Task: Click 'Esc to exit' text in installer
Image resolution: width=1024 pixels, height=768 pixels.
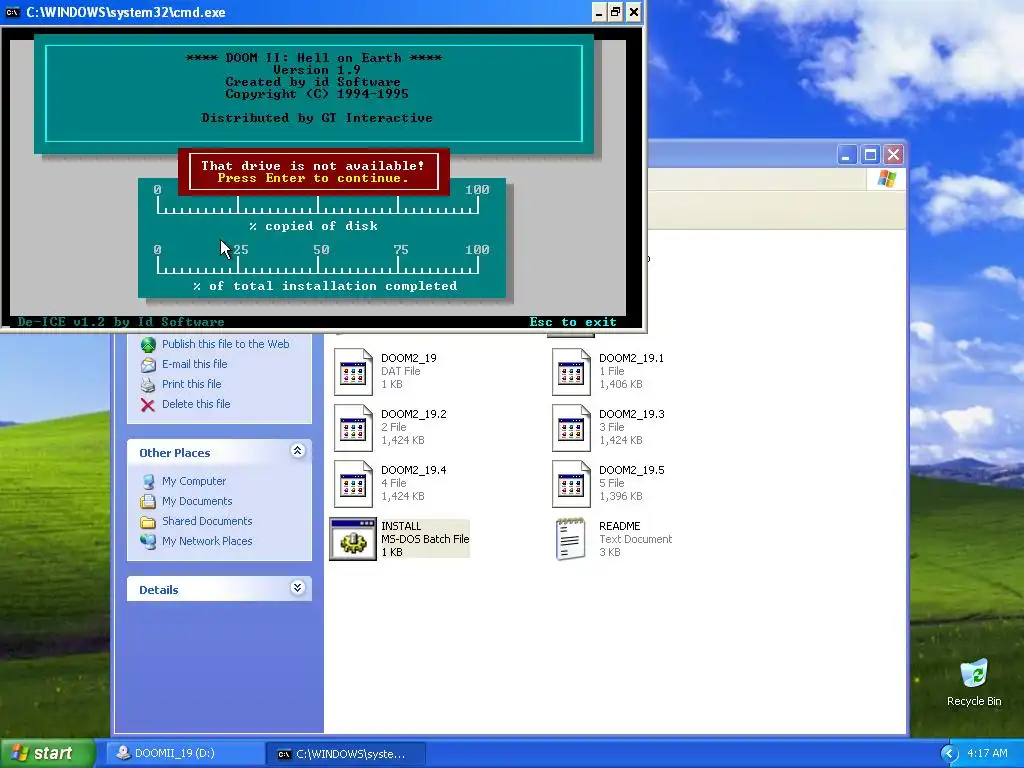Action: click(573, 322)
